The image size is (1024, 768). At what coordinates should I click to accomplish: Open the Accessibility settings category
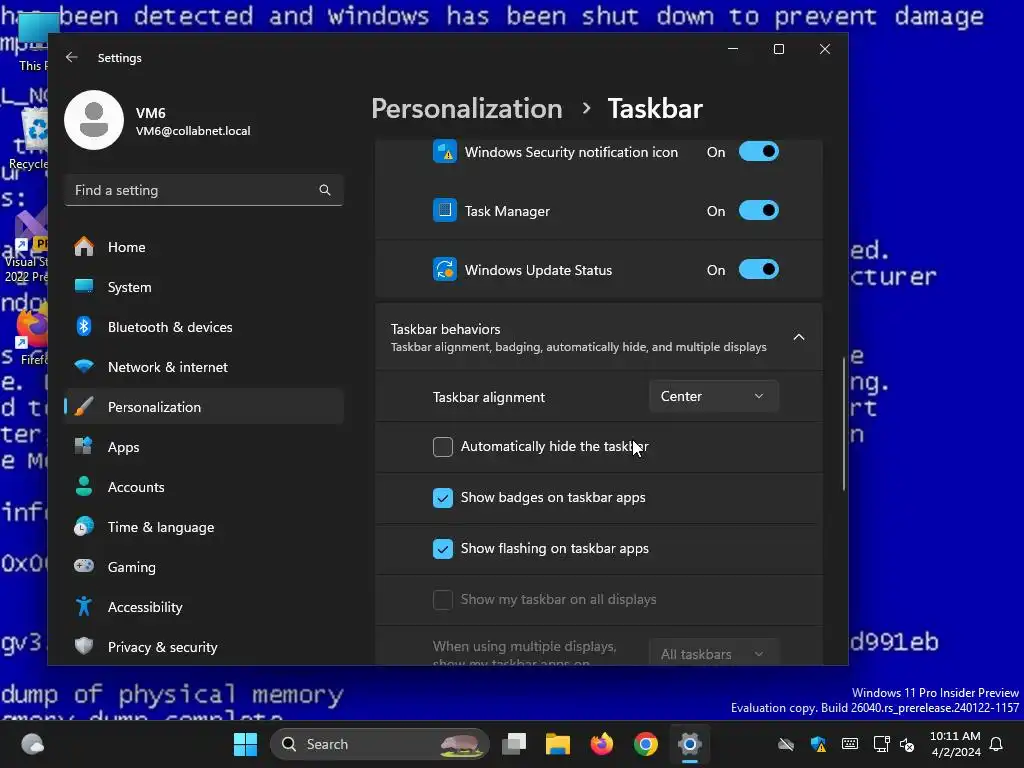pos(204,607)
